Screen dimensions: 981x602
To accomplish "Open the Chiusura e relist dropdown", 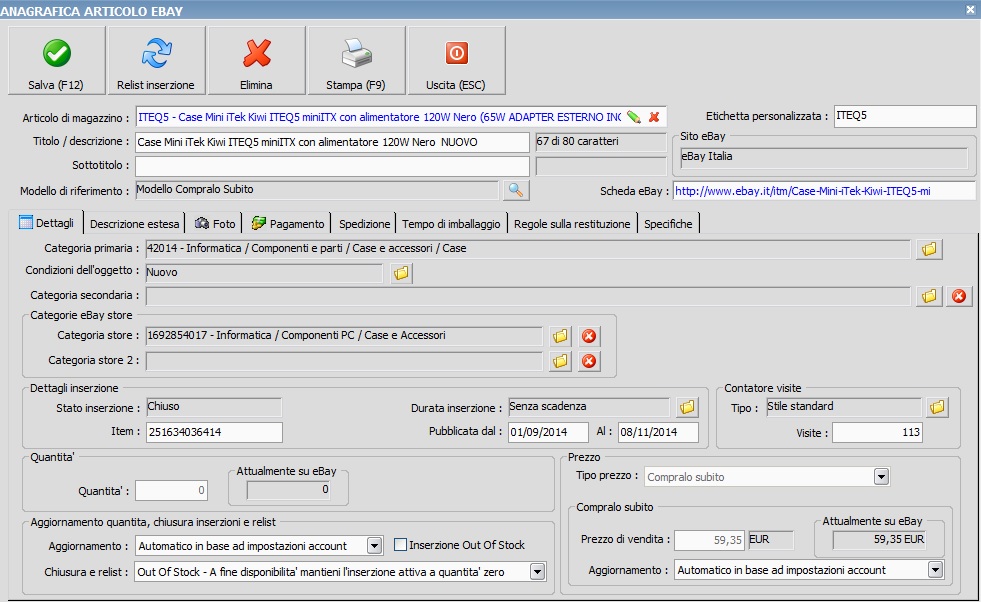I will (537, 571).
